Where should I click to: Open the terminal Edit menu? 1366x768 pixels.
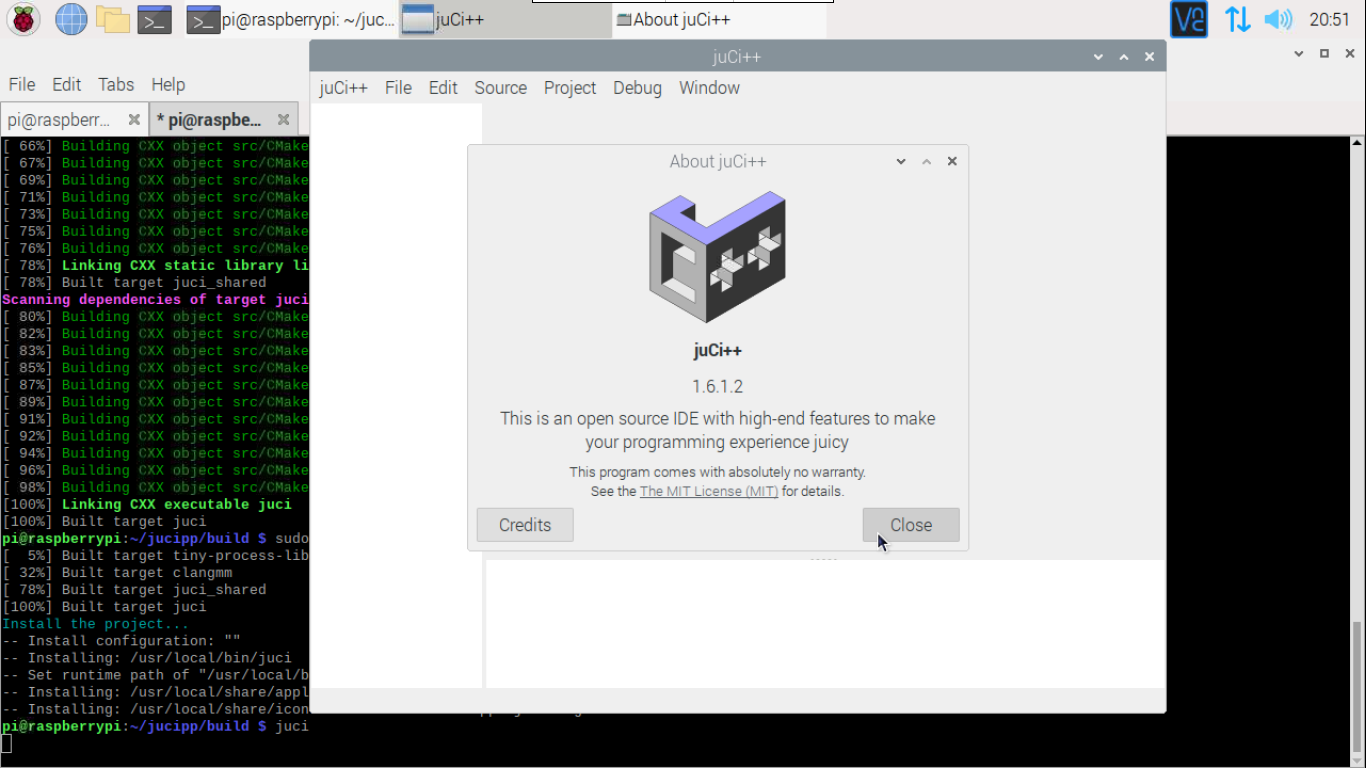(x=67, y=85)
